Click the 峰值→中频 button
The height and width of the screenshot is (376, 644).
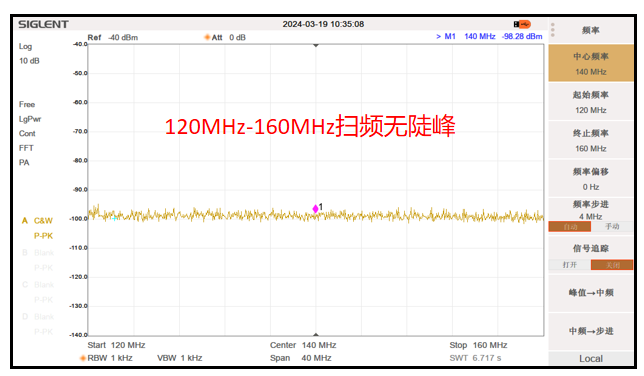click(x=591, y=293)
